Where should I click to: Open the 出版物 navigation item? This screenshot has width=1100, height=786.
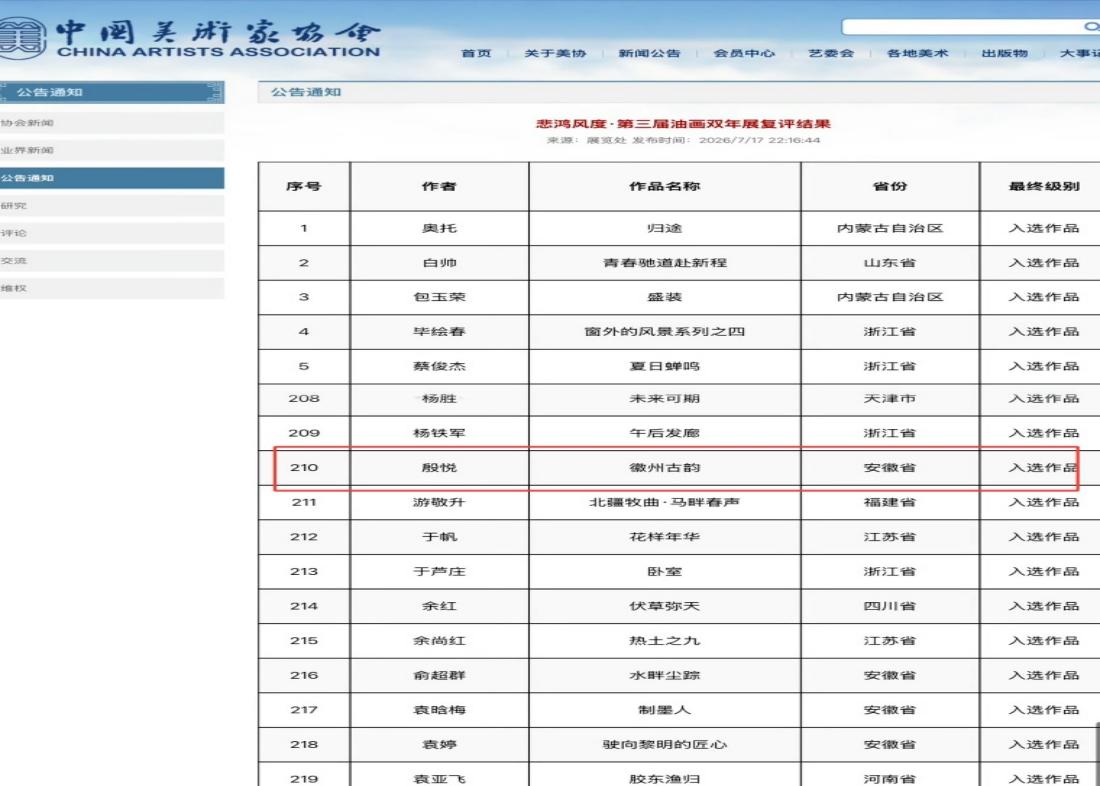tap(1004, 53)
